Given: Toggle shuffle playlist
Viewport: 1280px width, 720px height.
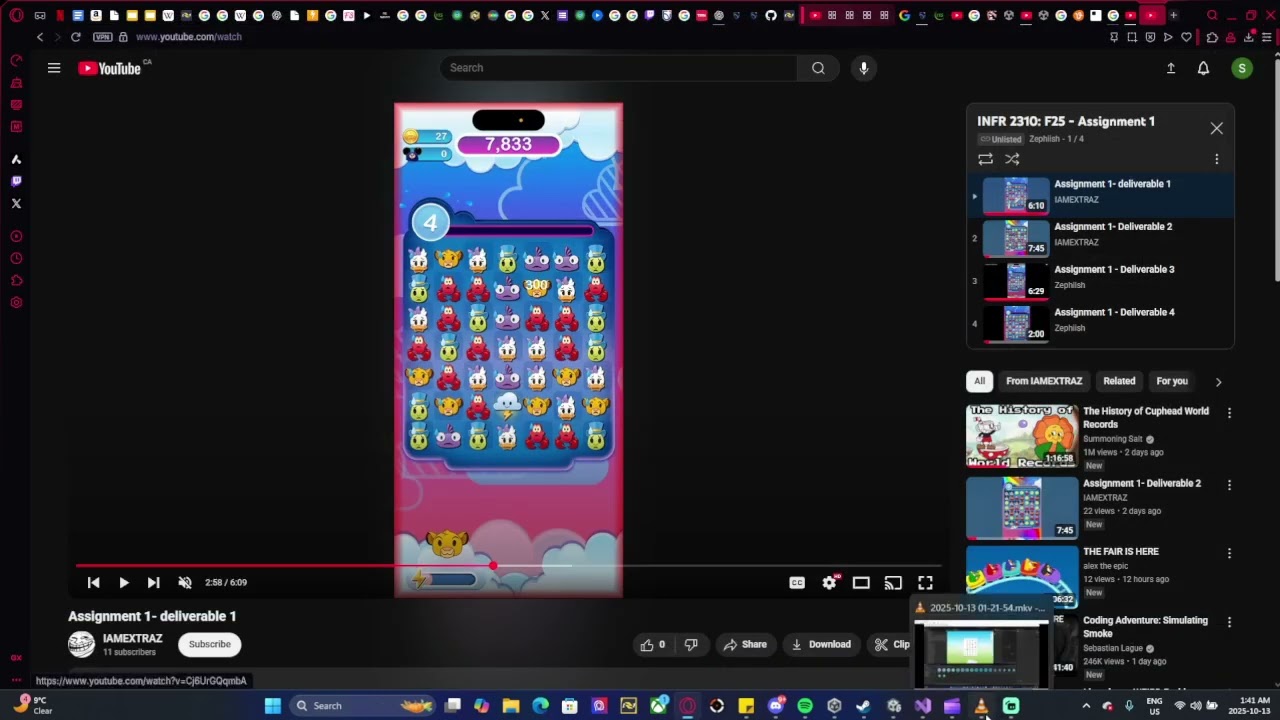Looking at the screenshot, I should click(x=1012, y=159).
